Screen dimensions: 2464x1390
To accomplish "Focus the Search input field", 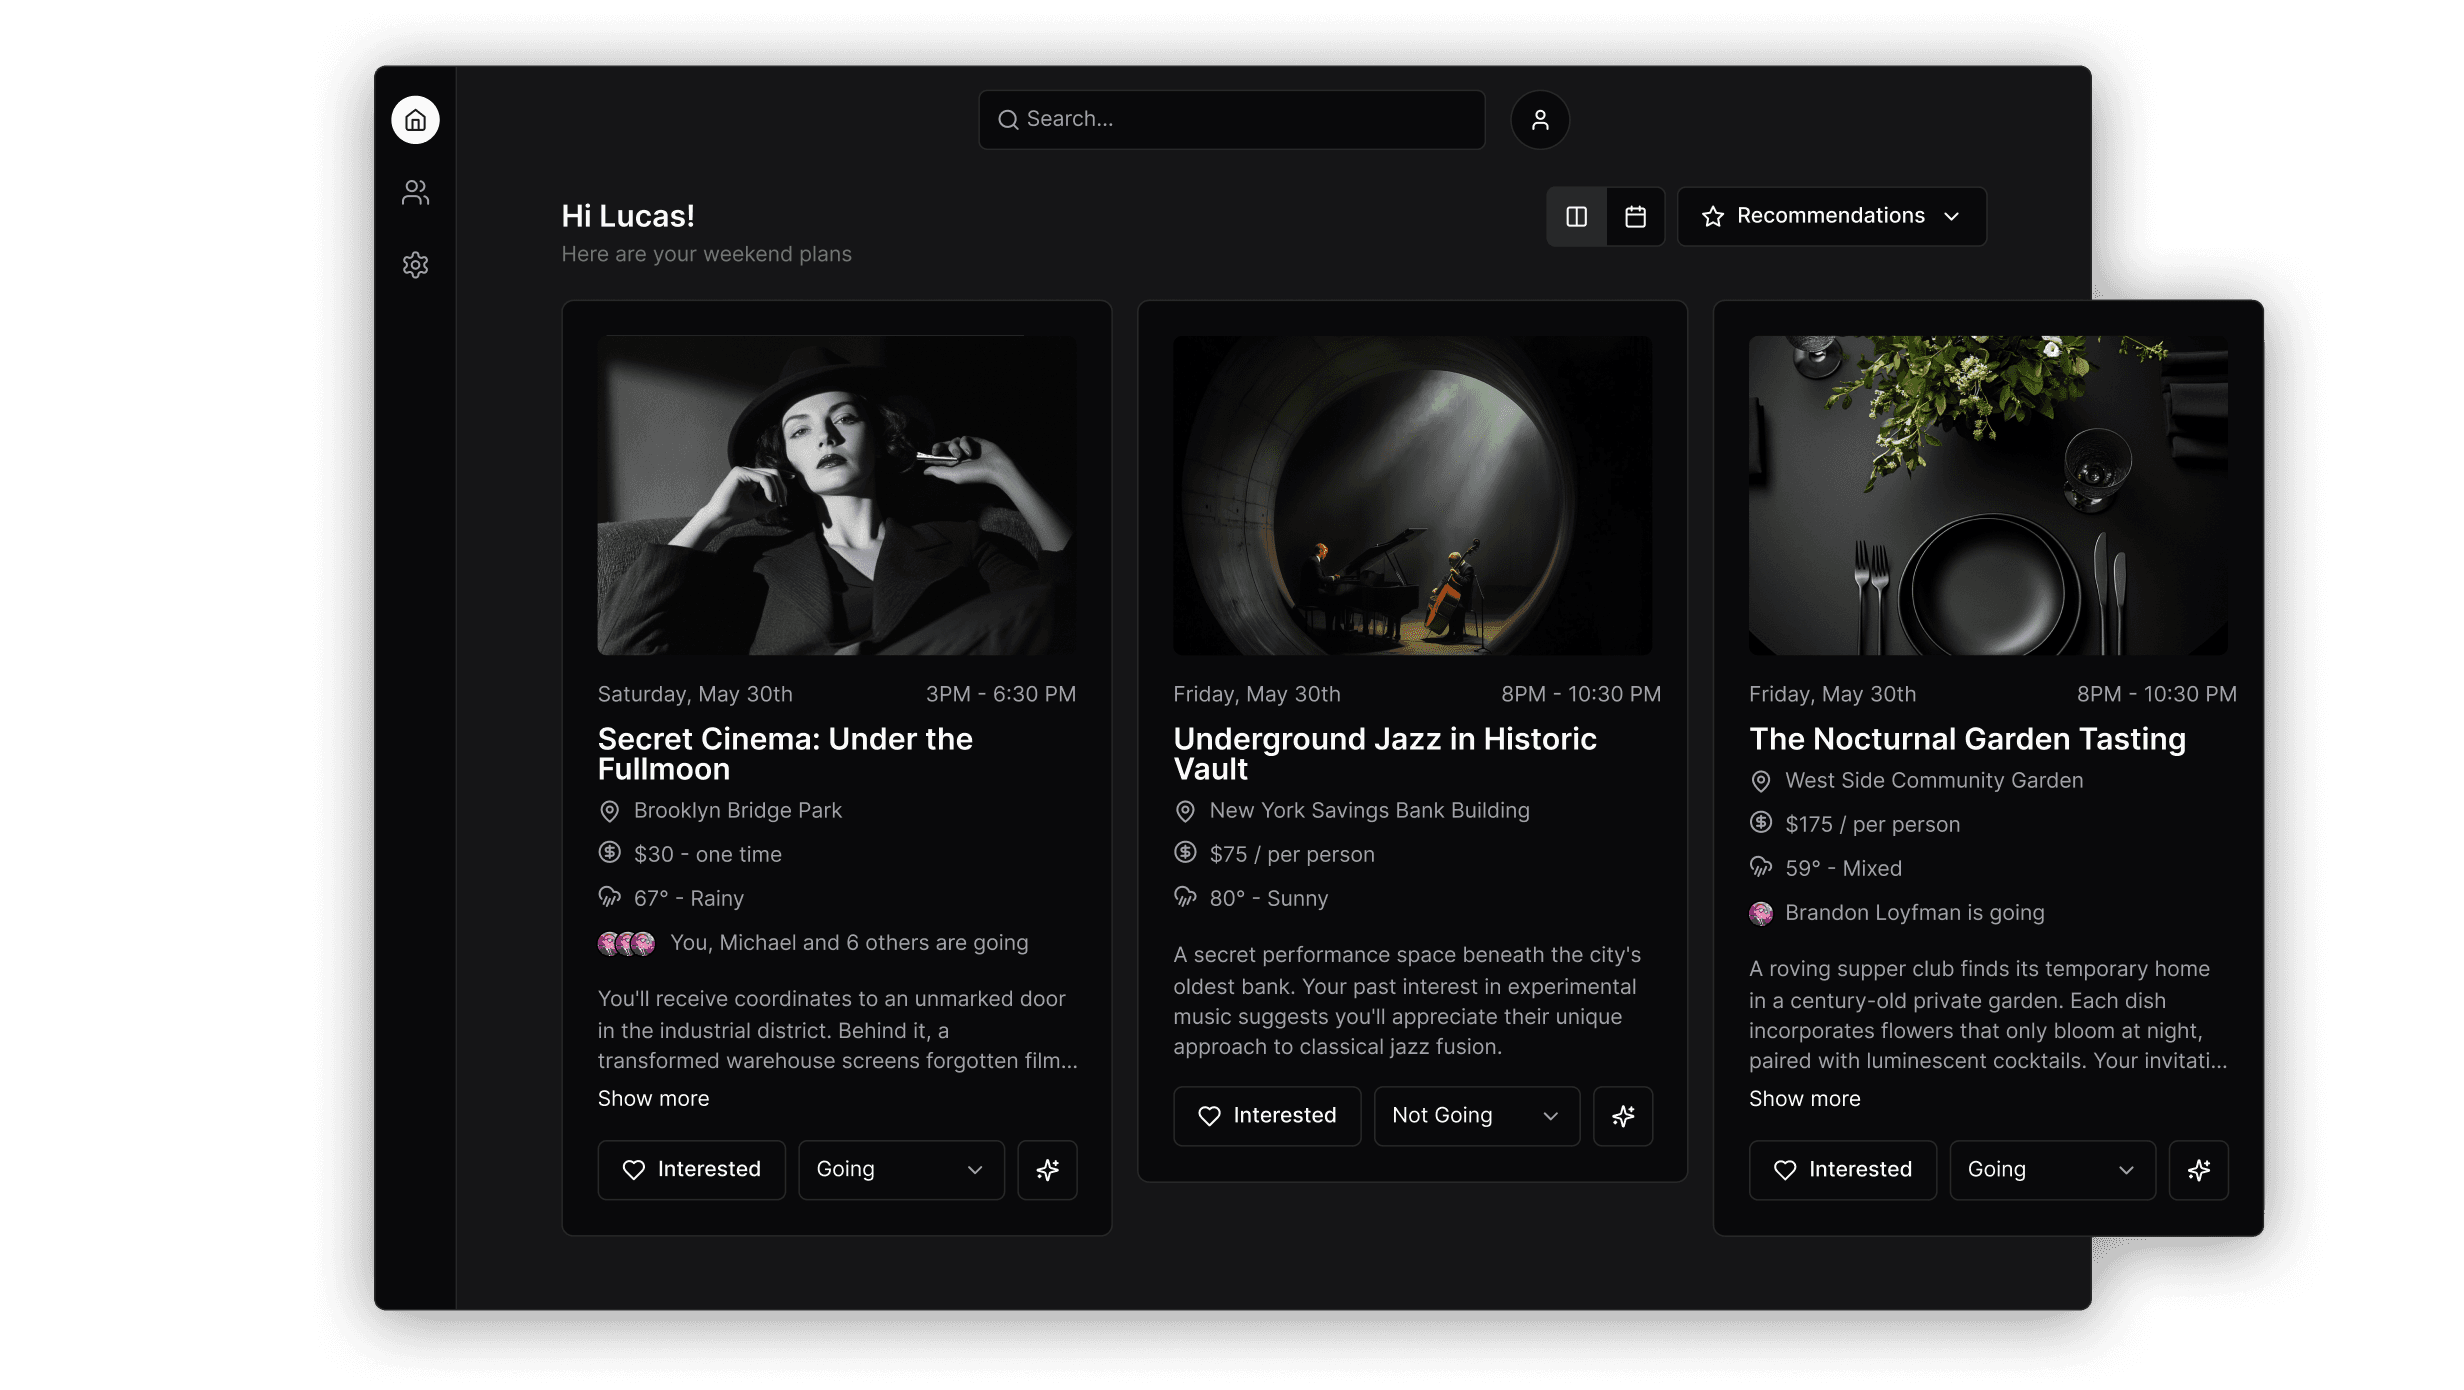I will [x=1231, y=120].
